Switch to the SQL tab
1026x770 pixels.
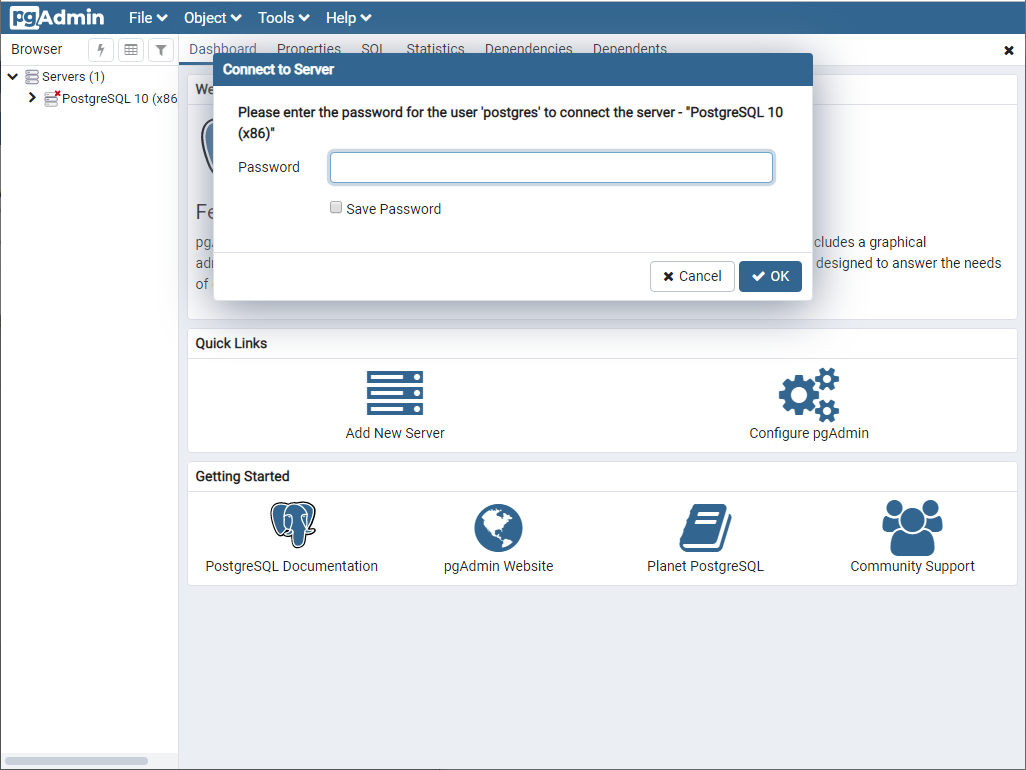(372, 48)
